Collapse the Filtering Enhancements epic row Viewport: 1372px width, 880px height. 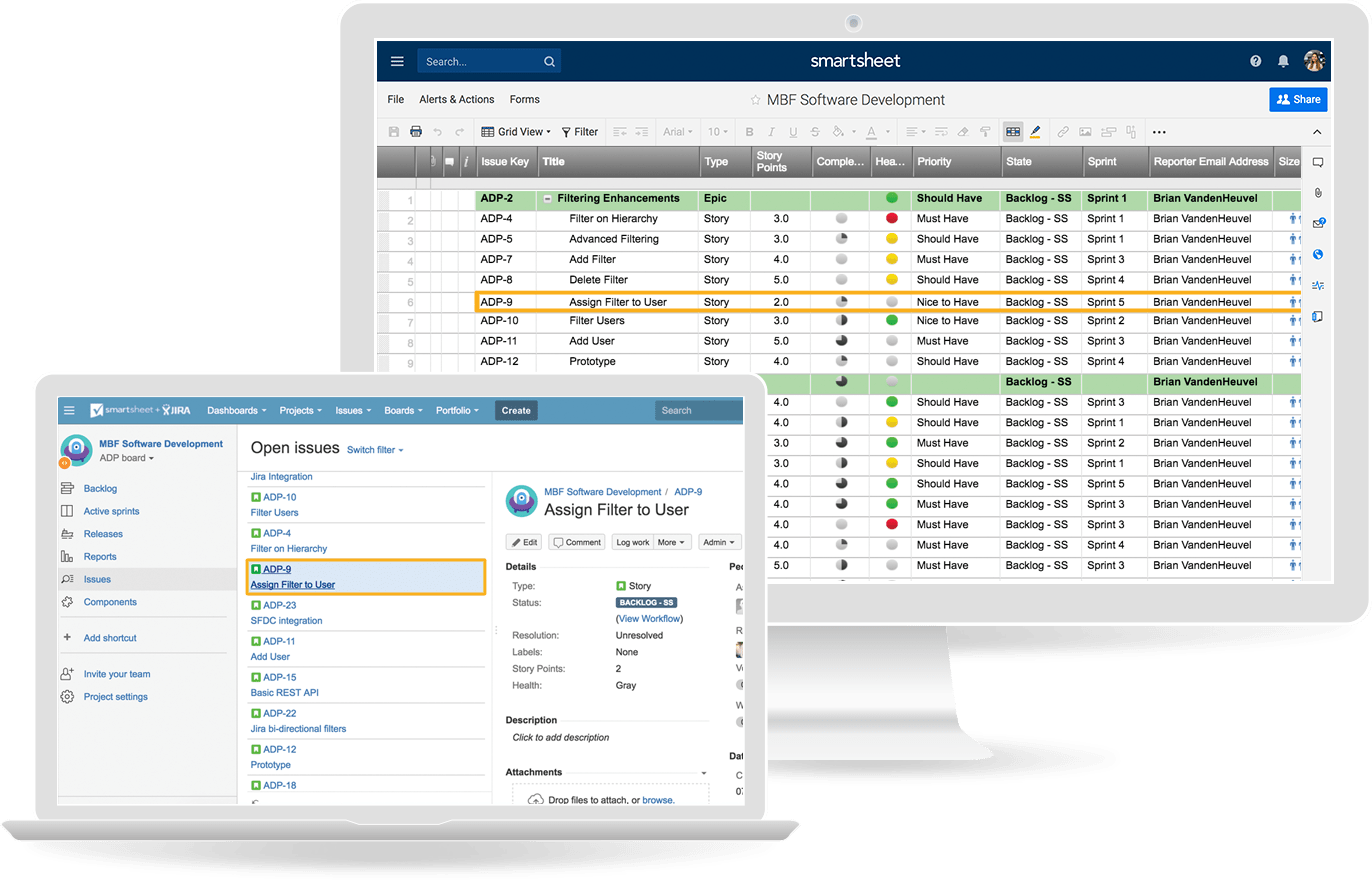tap(547, 199)
